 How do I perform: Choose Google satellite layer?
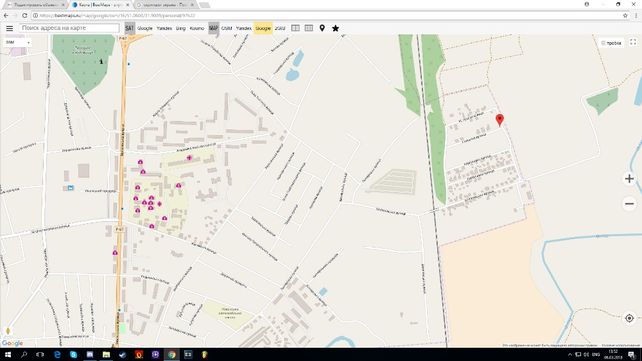145,28
